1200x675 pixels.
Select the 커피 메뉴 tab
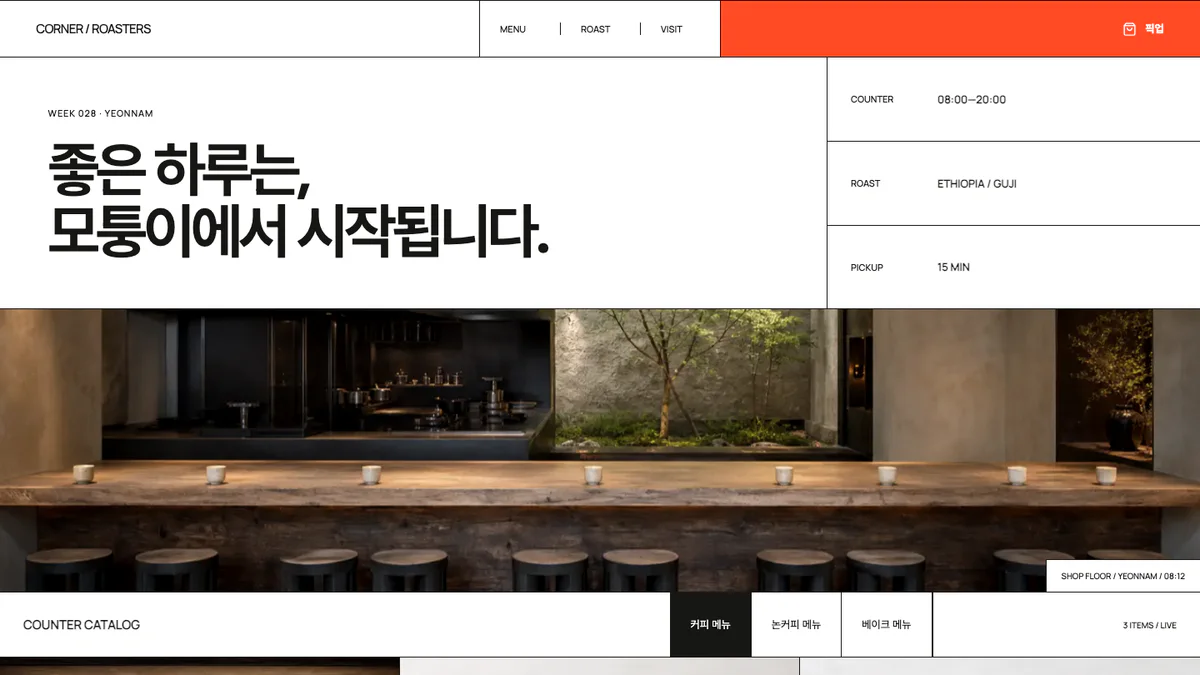710,625
